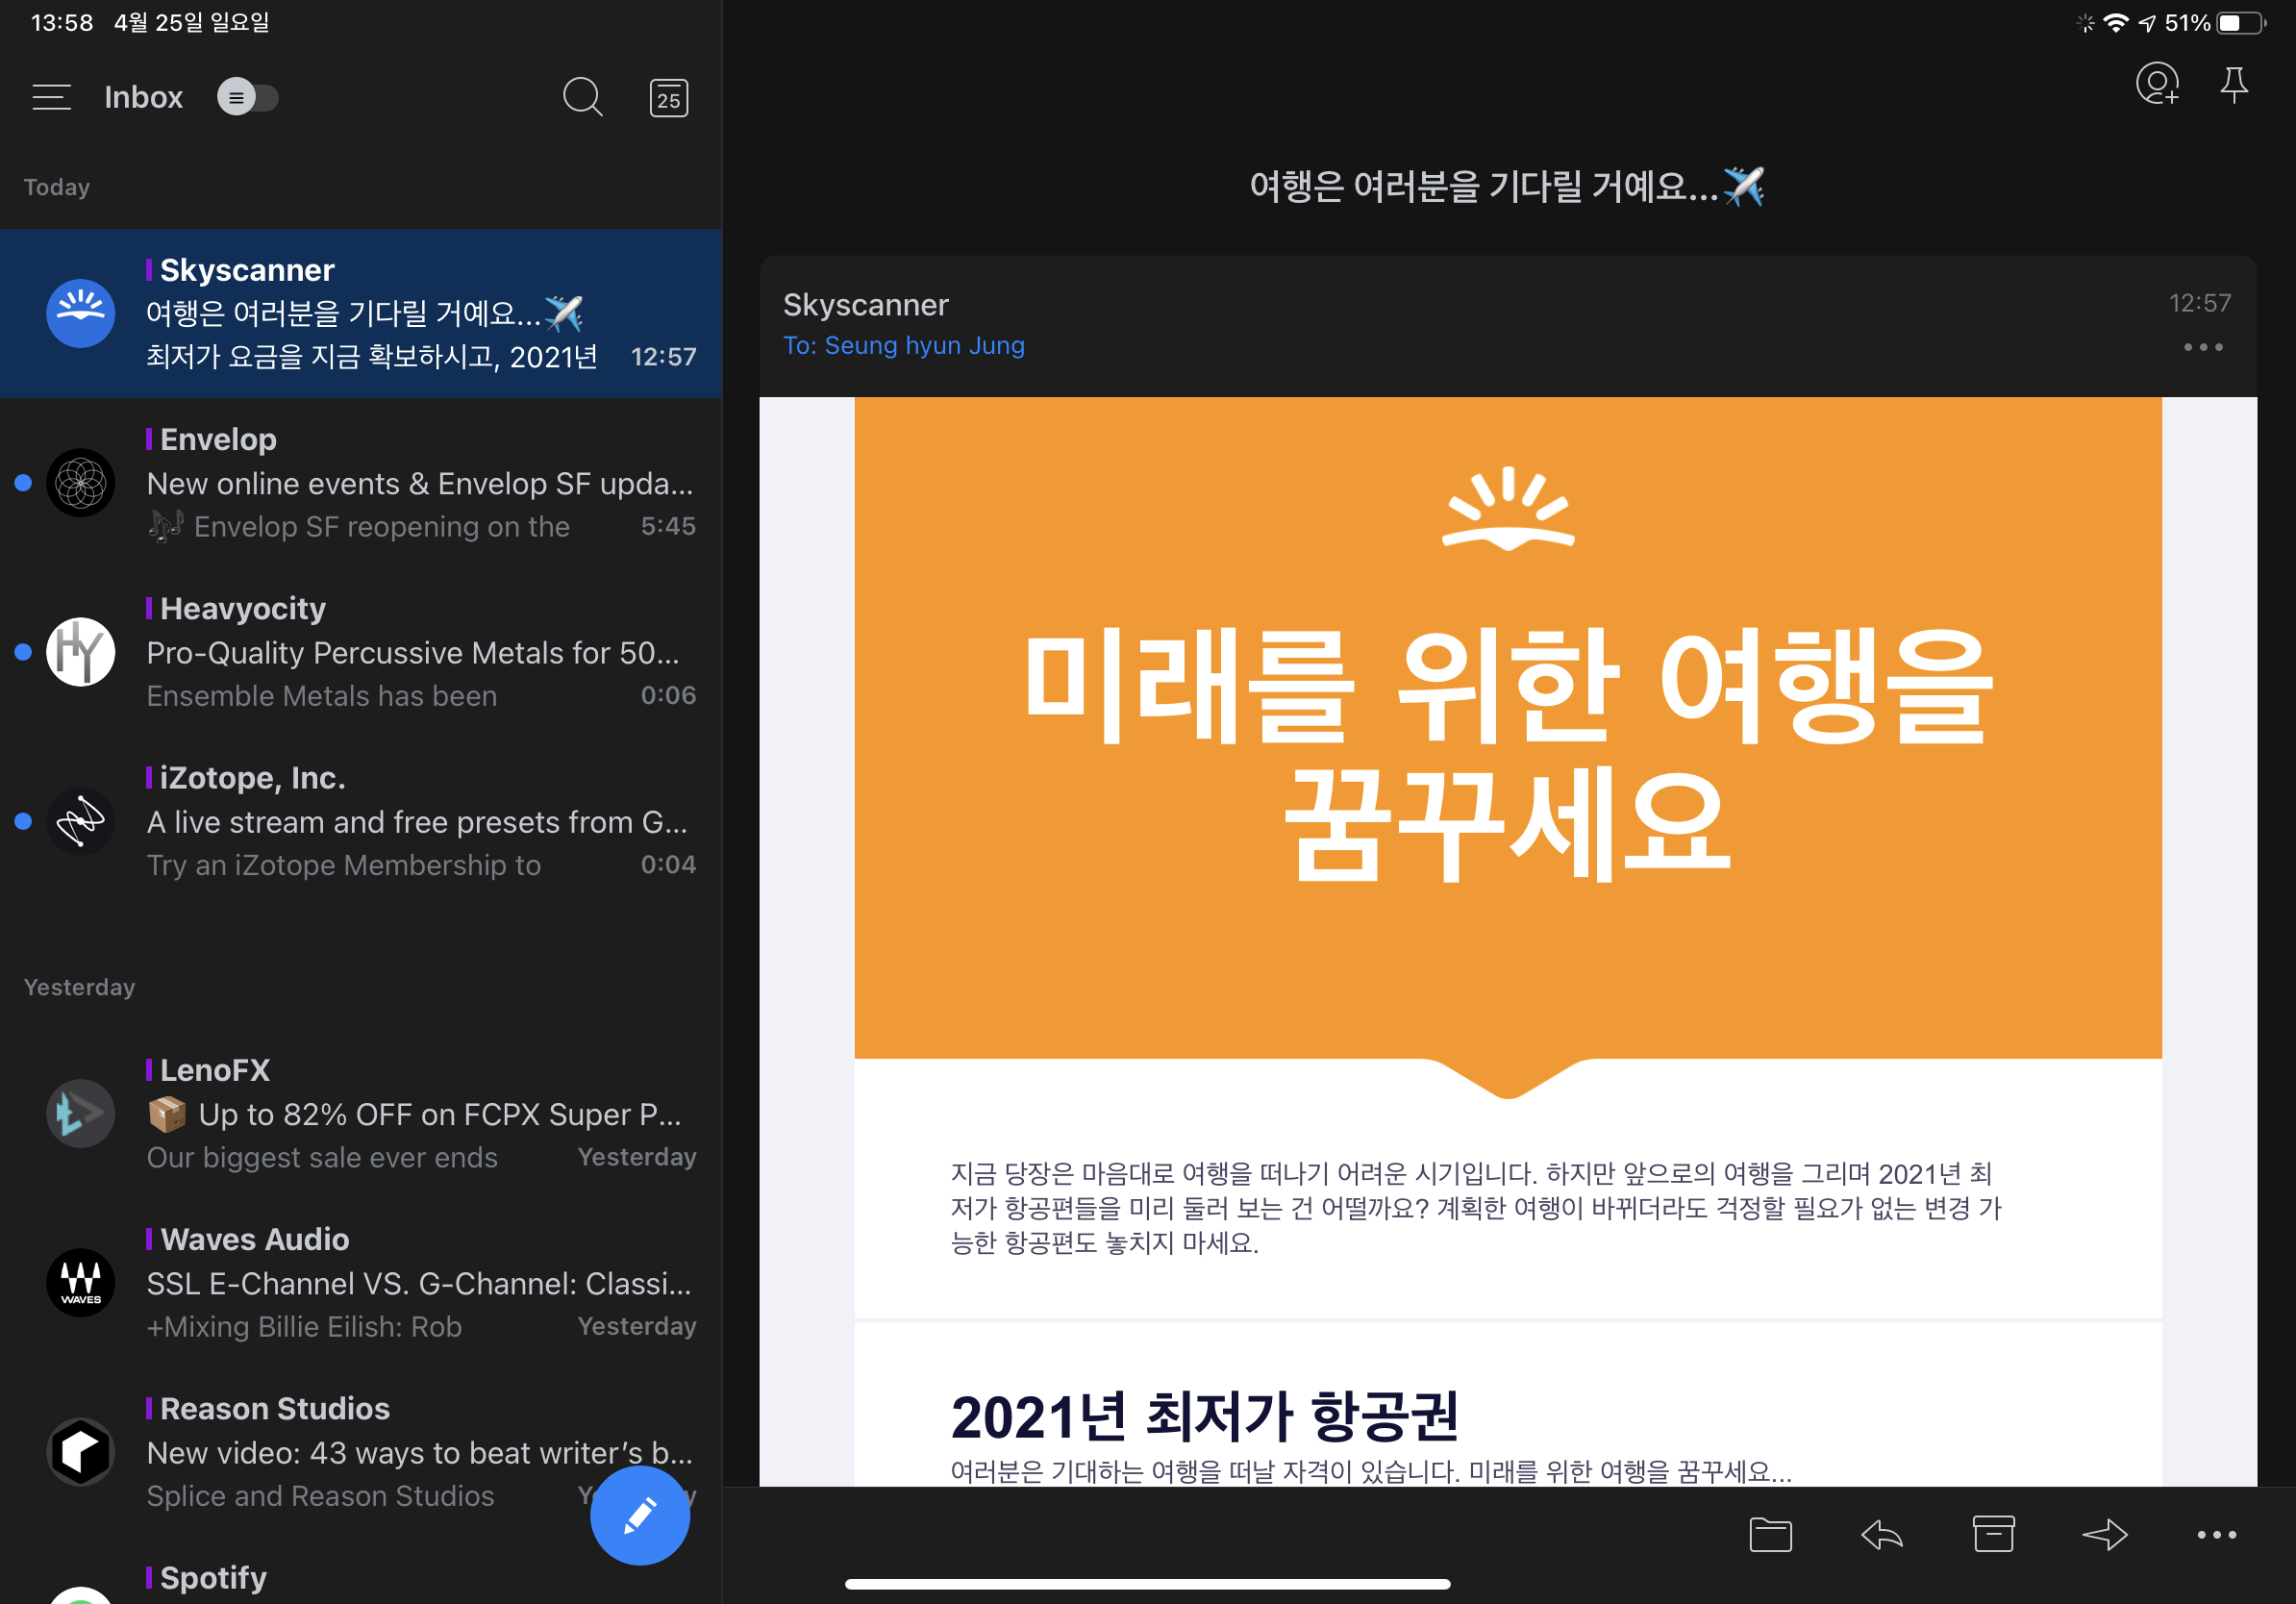Compose a new email with pencil button
The width and height of the screenshot is (2296, 1604).
coord(640,1515)
